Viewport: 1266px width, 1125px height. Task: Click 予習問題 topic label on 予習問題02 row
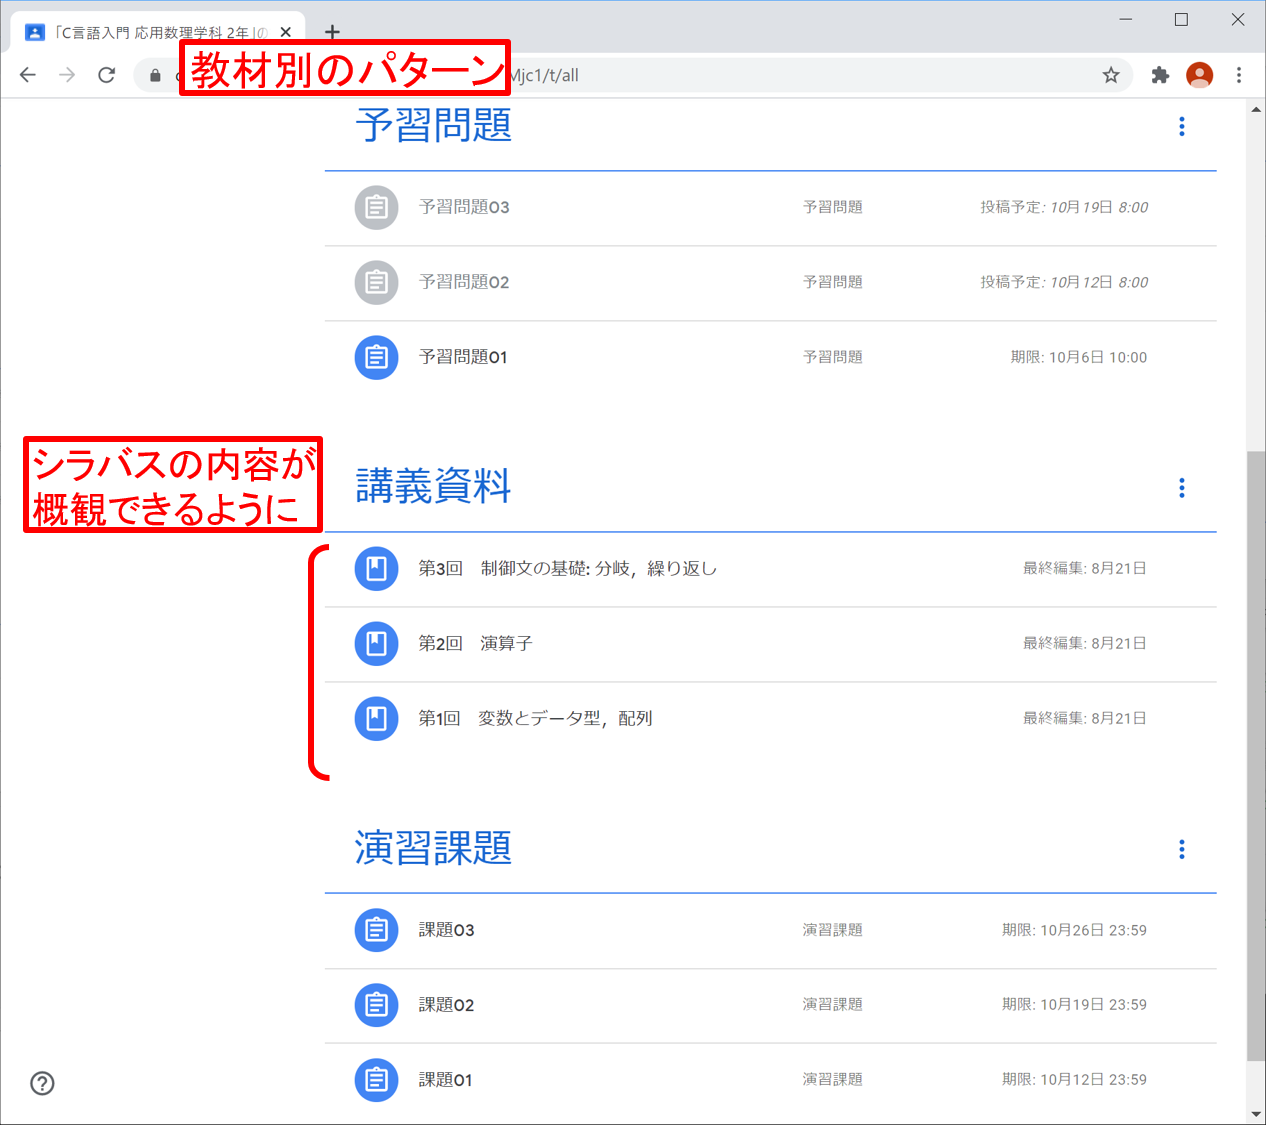tap(832, 282)
